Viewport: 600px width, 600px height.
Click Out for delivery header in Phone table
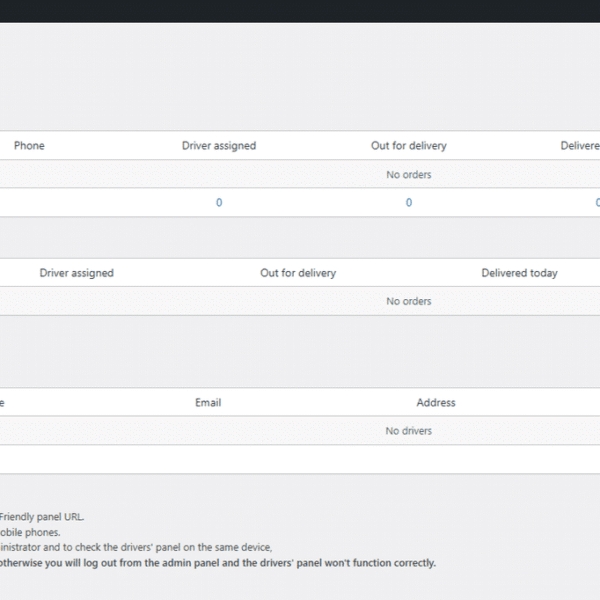pos(409,145)
